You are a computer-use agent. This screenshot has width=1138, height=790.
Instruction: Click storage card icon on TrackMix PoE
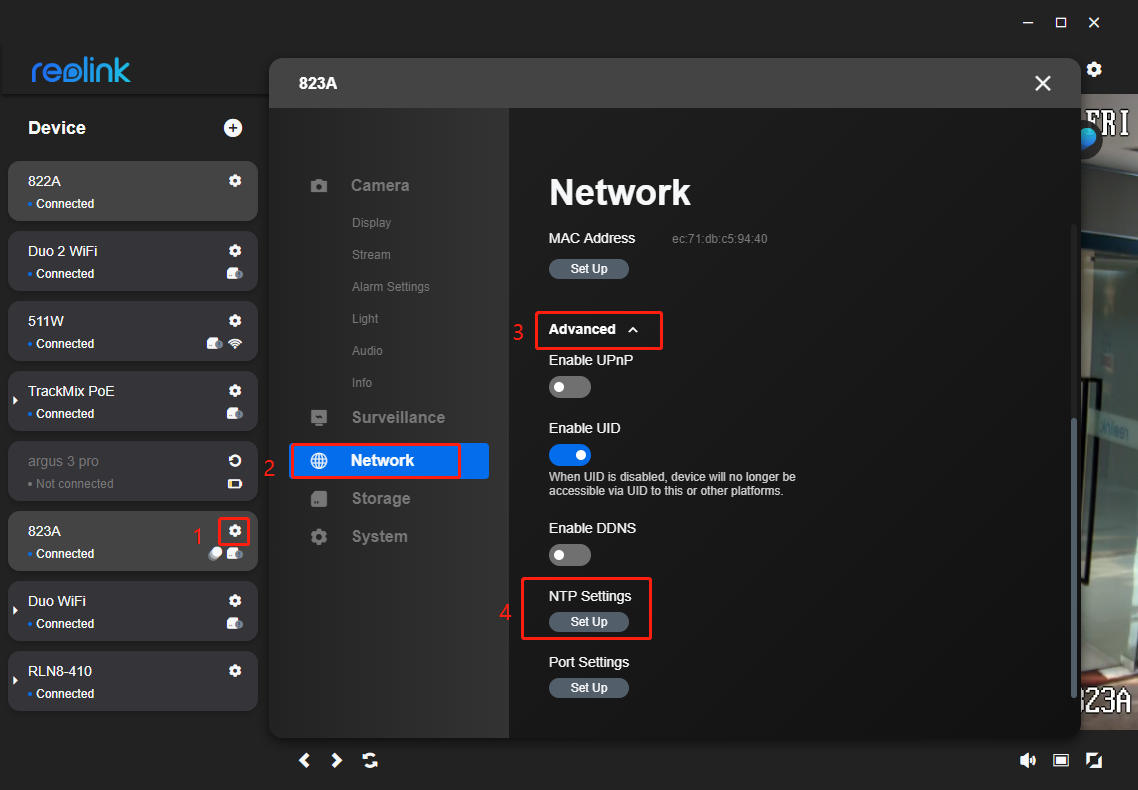click(234, 413)
